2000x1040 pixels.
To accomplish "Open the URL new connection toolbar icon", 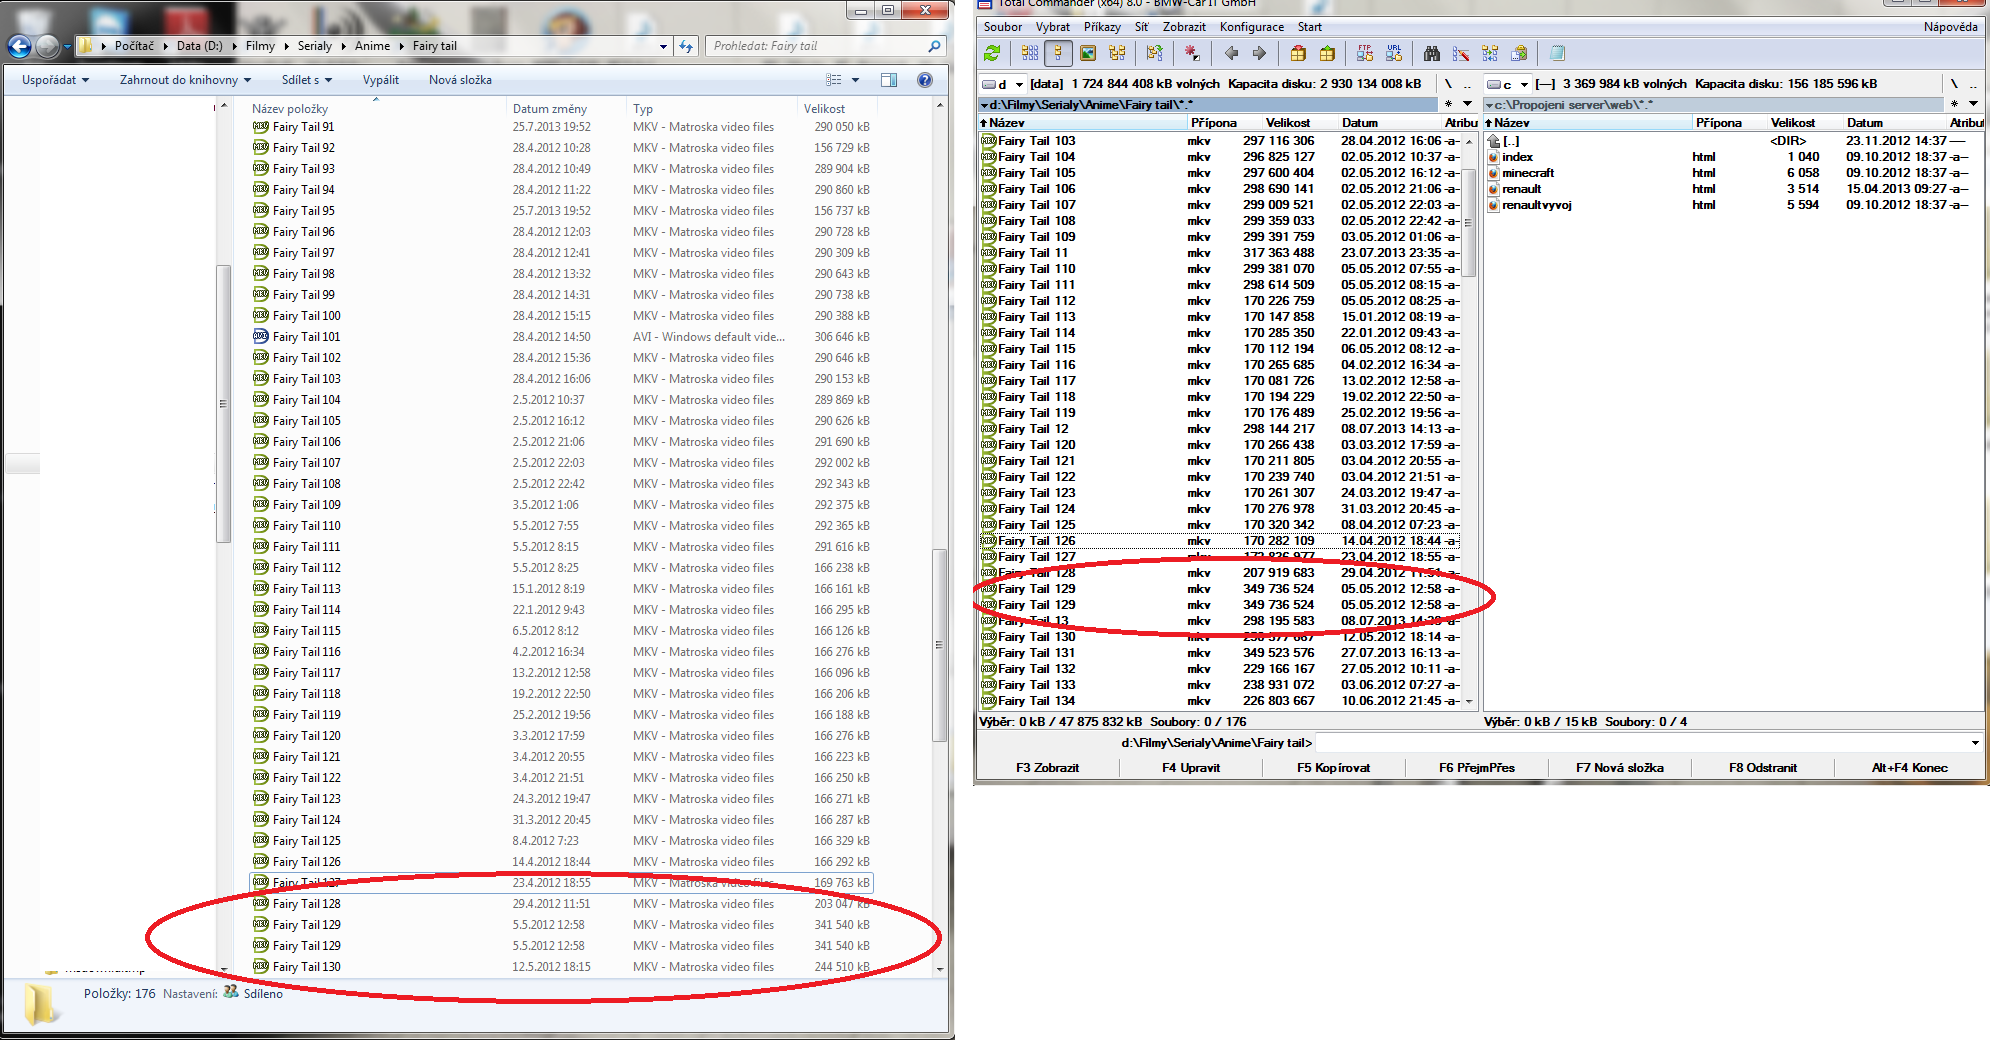I will pos(1394,54).
